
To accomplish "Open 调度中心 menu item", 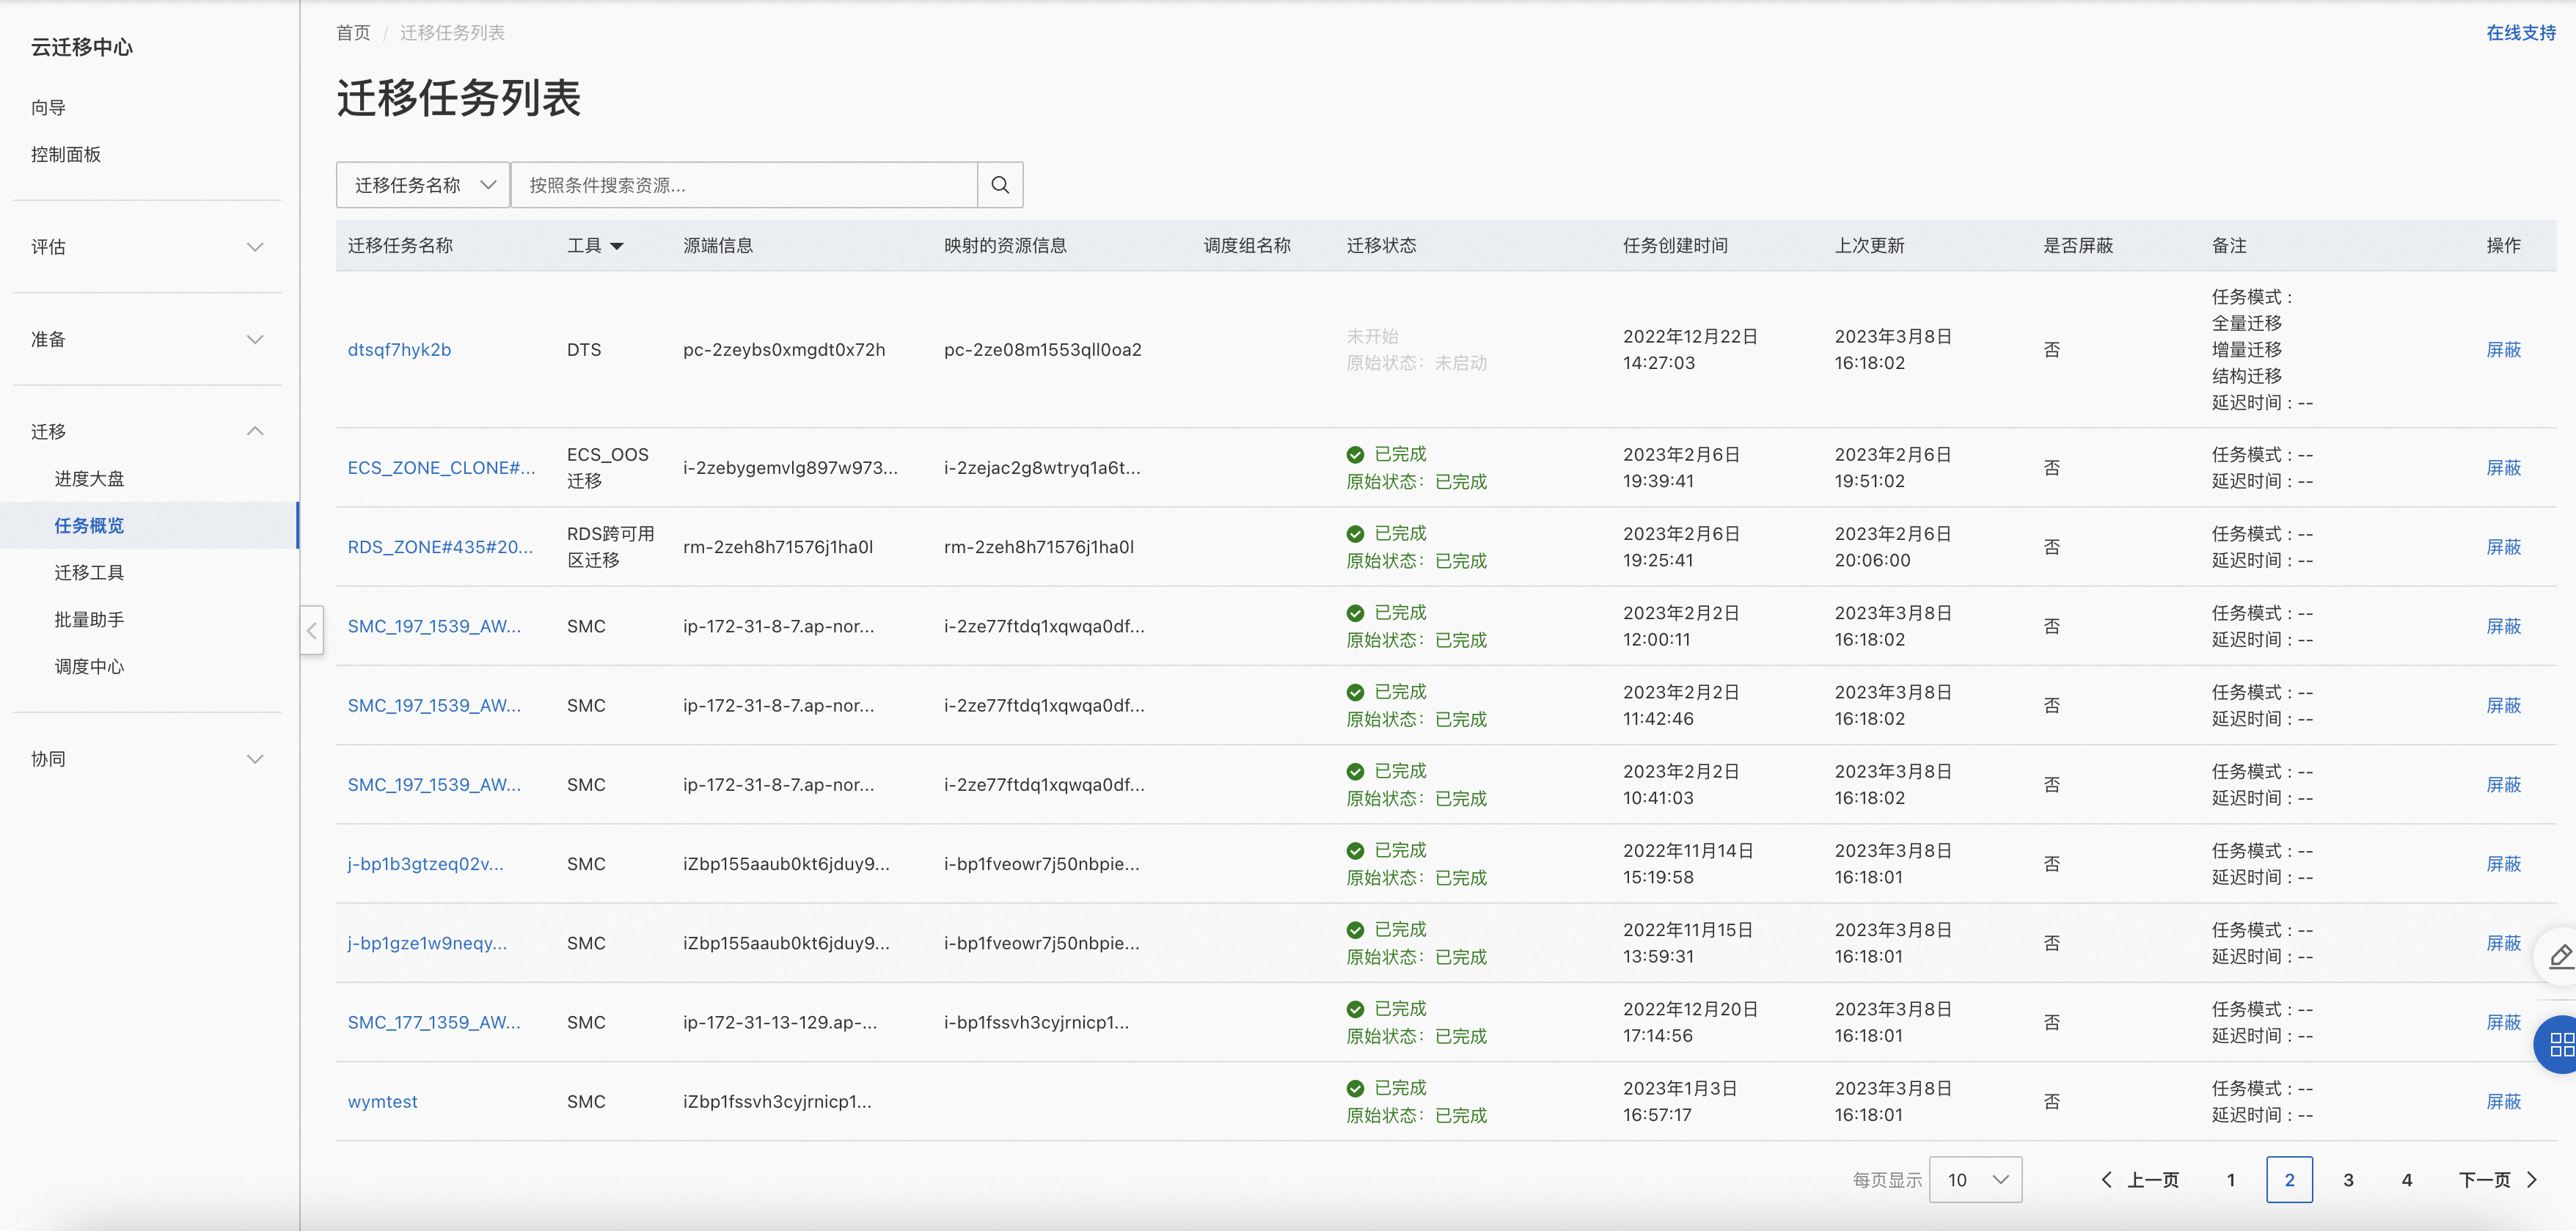I will point(89,666).
